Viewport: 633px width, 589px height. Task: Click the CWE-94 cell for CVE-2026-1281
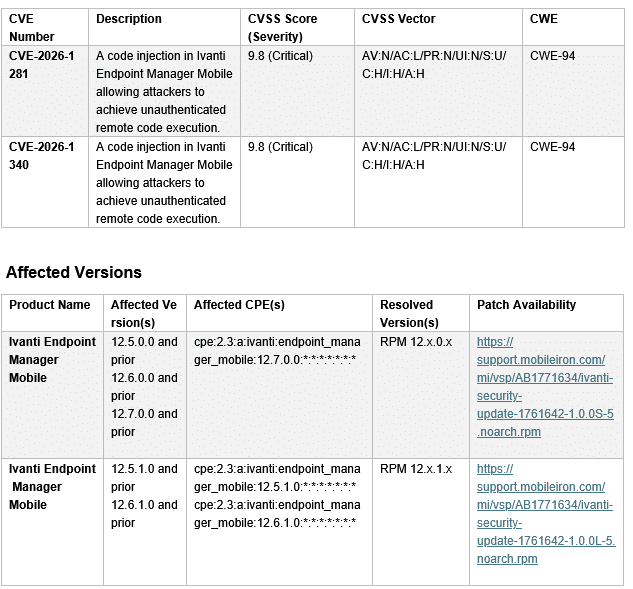point(552,56)
